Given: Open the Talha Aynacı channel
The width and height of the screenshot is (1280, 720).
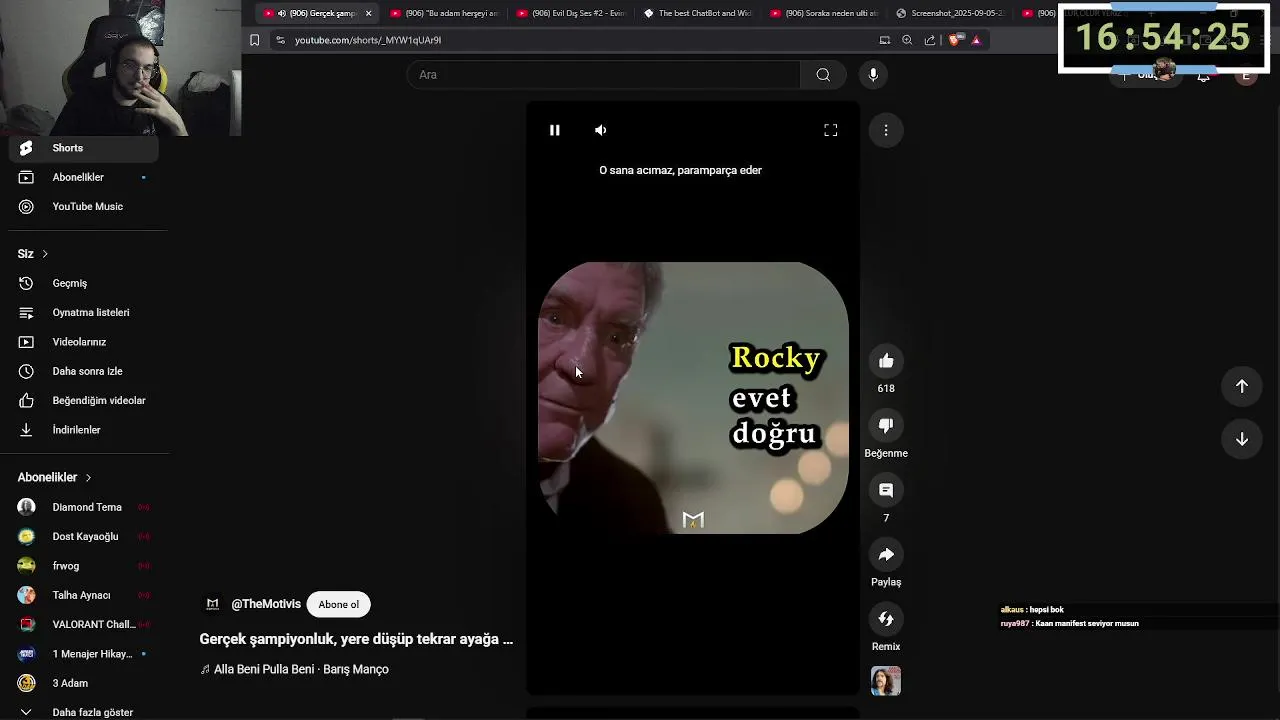Looking at the screenshot, I should coord(84,595).
